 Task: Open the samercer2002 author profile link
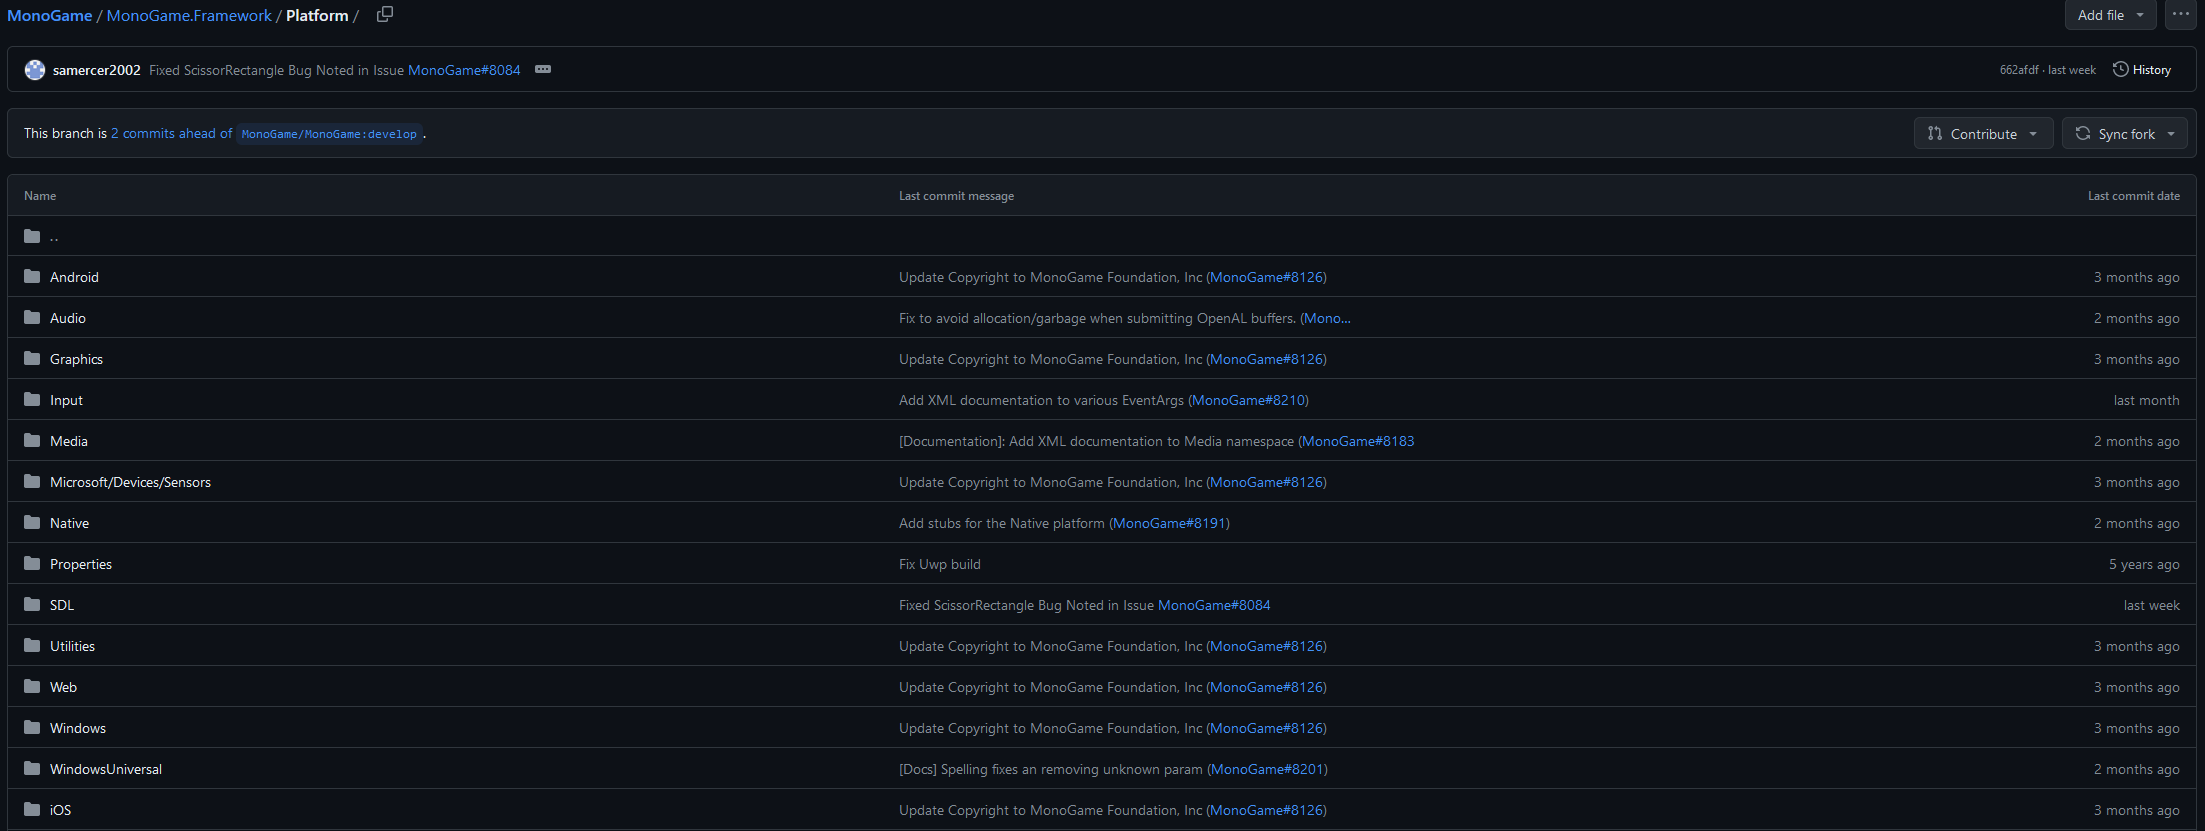(x=97, y=70)
